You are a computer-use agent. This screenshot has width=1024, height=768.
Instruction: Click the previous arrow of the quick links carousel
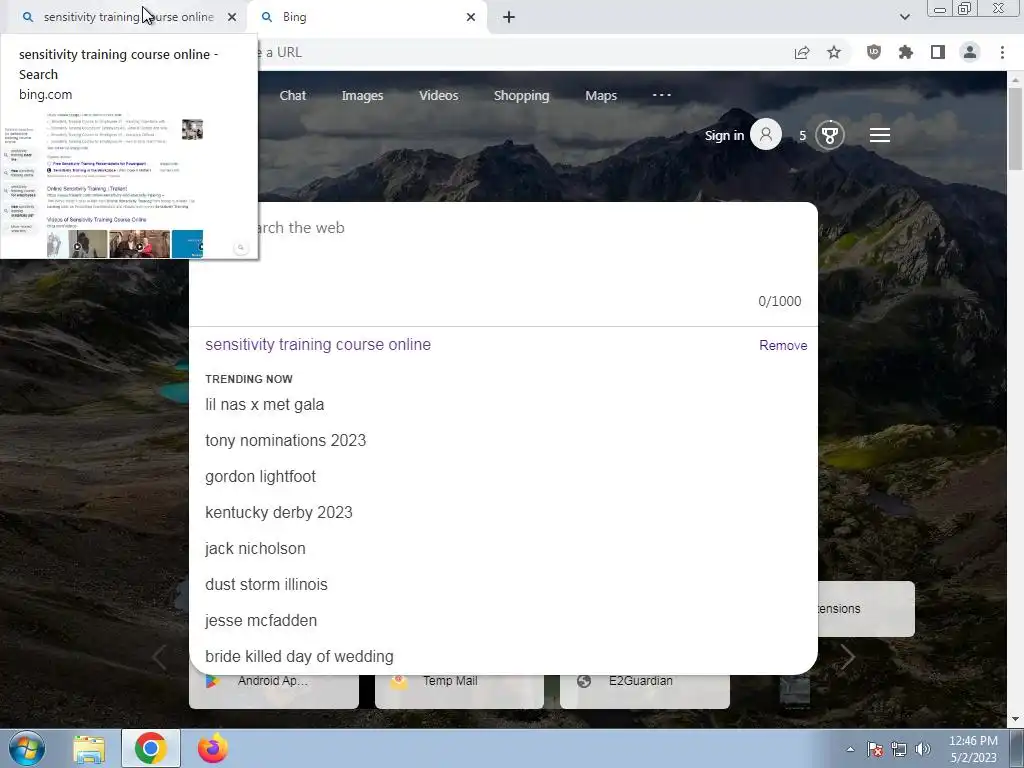159,657
